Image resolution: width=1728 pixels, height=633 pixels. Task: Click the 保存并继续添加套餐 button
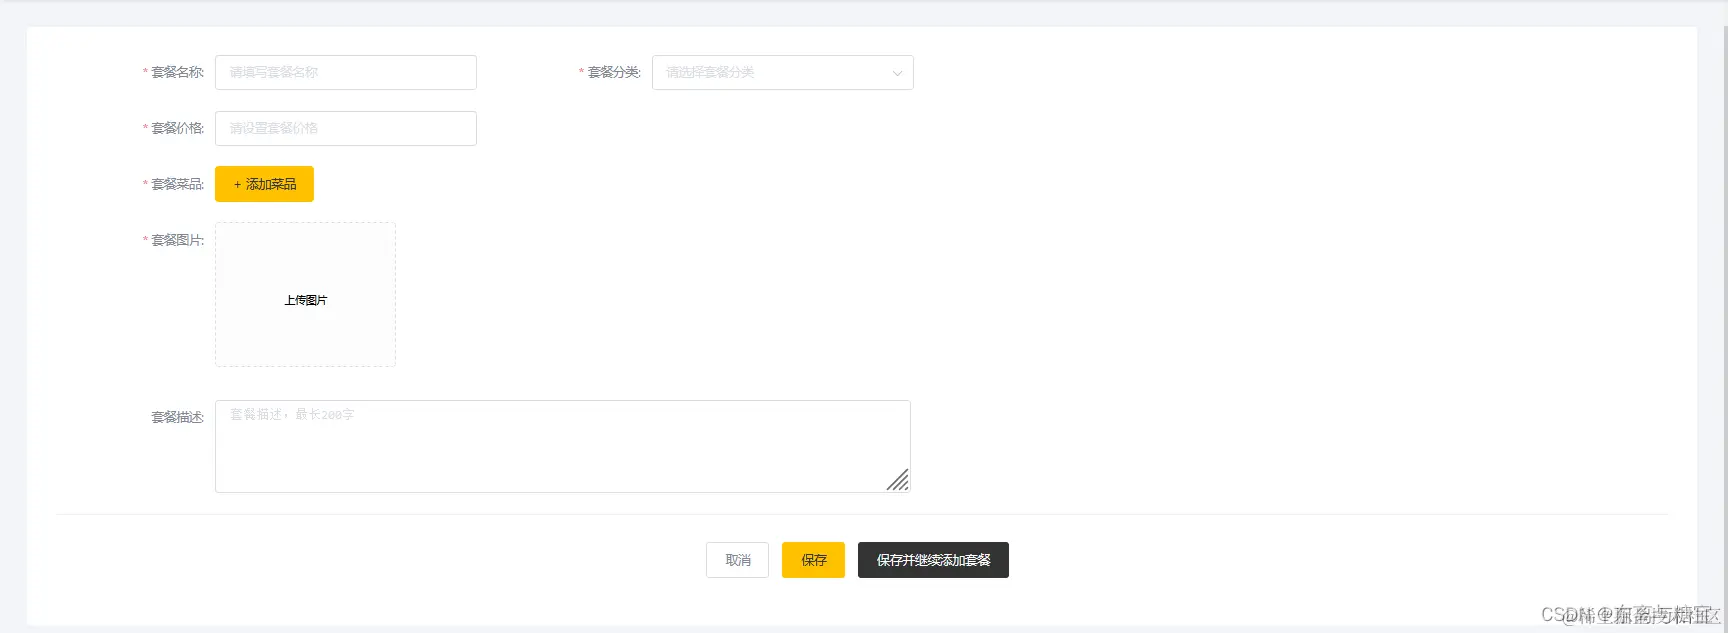point(933,560)
